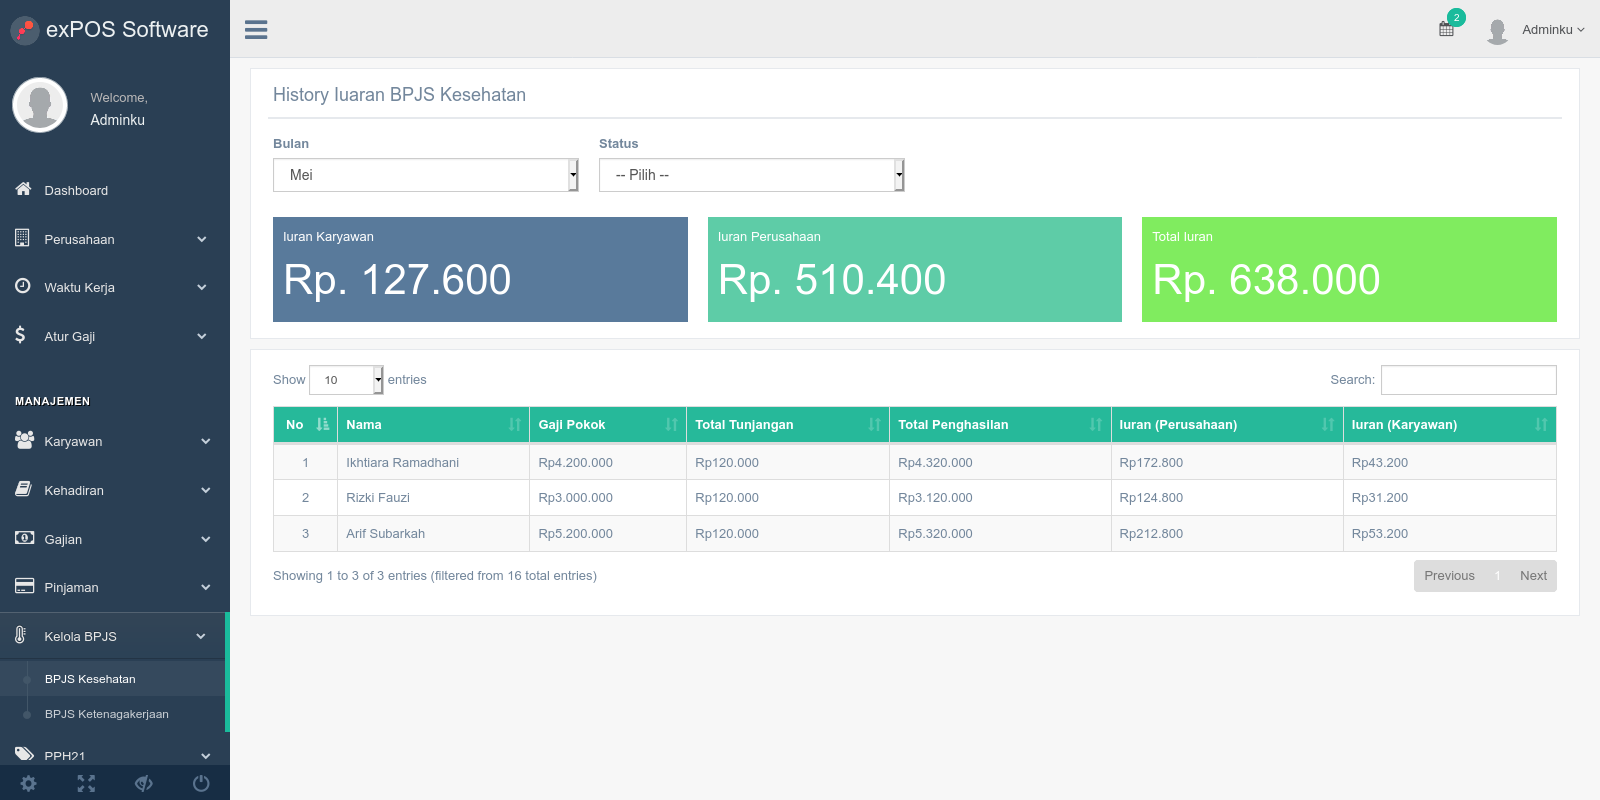The width and height of the screenshot is (1600, 800).
Task: Open settings with the gear icon
Action: (x=29, y=784)
